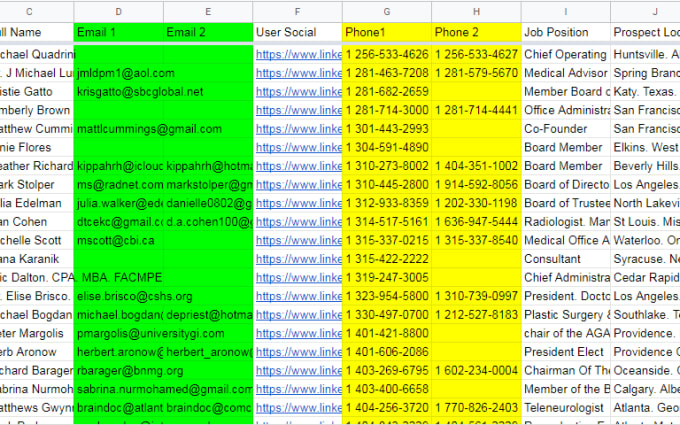Open LinkedIn link in Kristie Gatto row
Image resolution: width=680 pixels, height=425 pixels.
coord(298,92)
